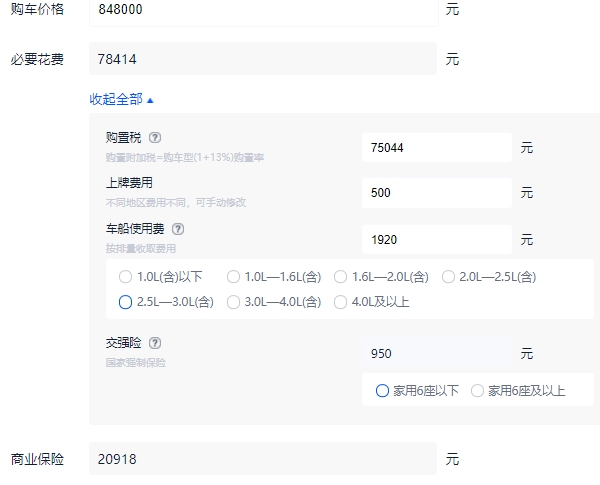Click the 购车价格 label
The height and width of the screenshot is (485, 600).
tap(37, 9)
